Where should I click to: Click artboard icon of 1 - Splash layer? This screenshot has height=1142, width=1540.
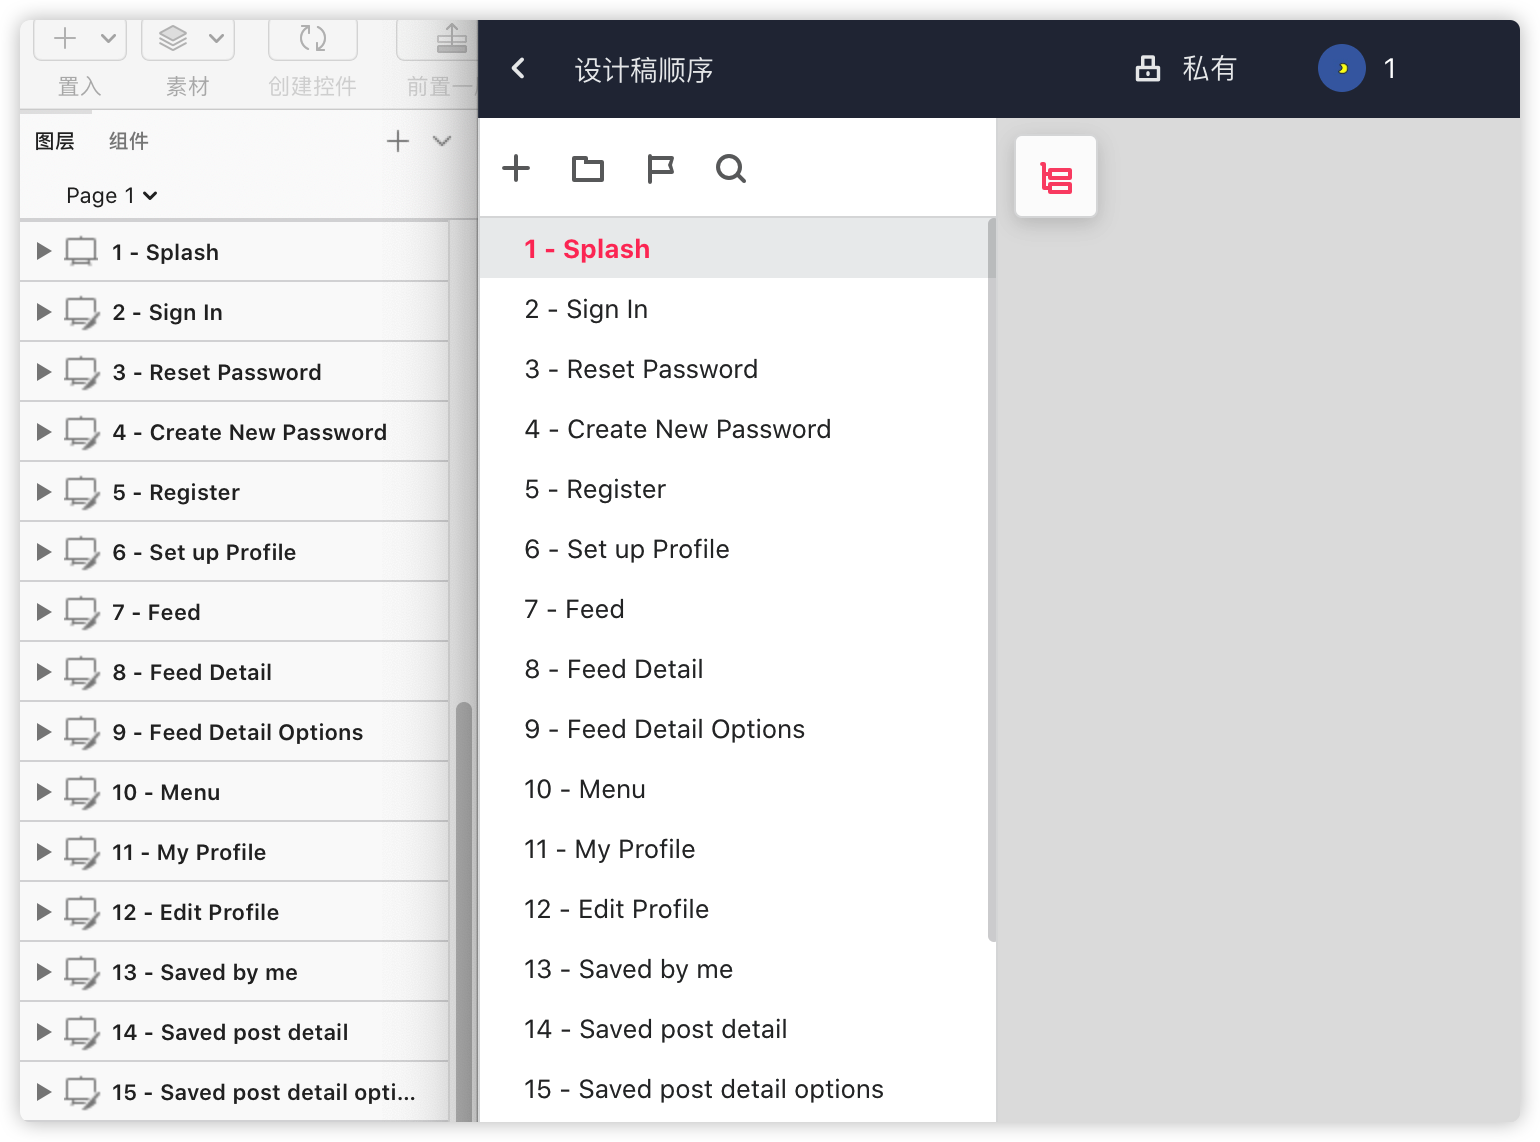coord(82,251)
